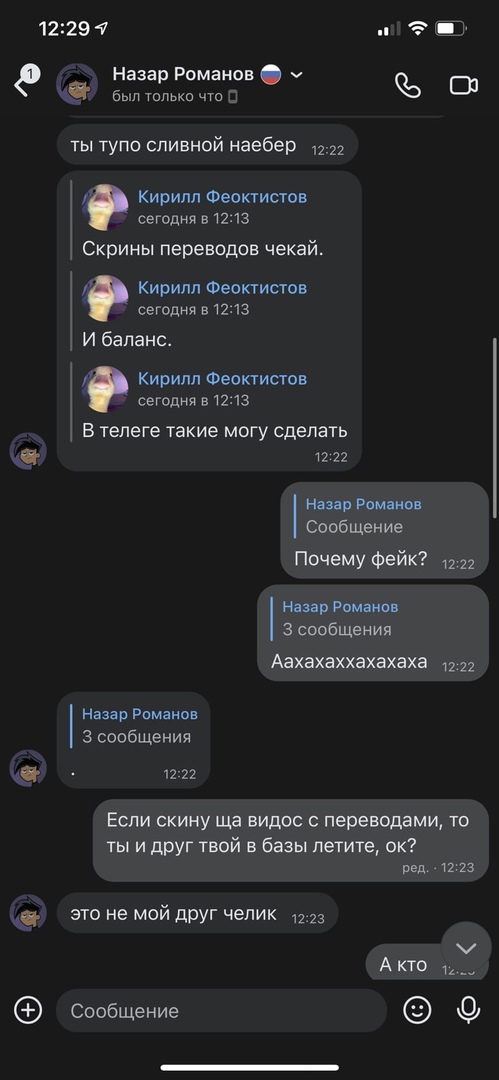Viewport: 499px width, 1080px height.
Task: Start a voice call with Назар Романов
Action: pos(407,85)
